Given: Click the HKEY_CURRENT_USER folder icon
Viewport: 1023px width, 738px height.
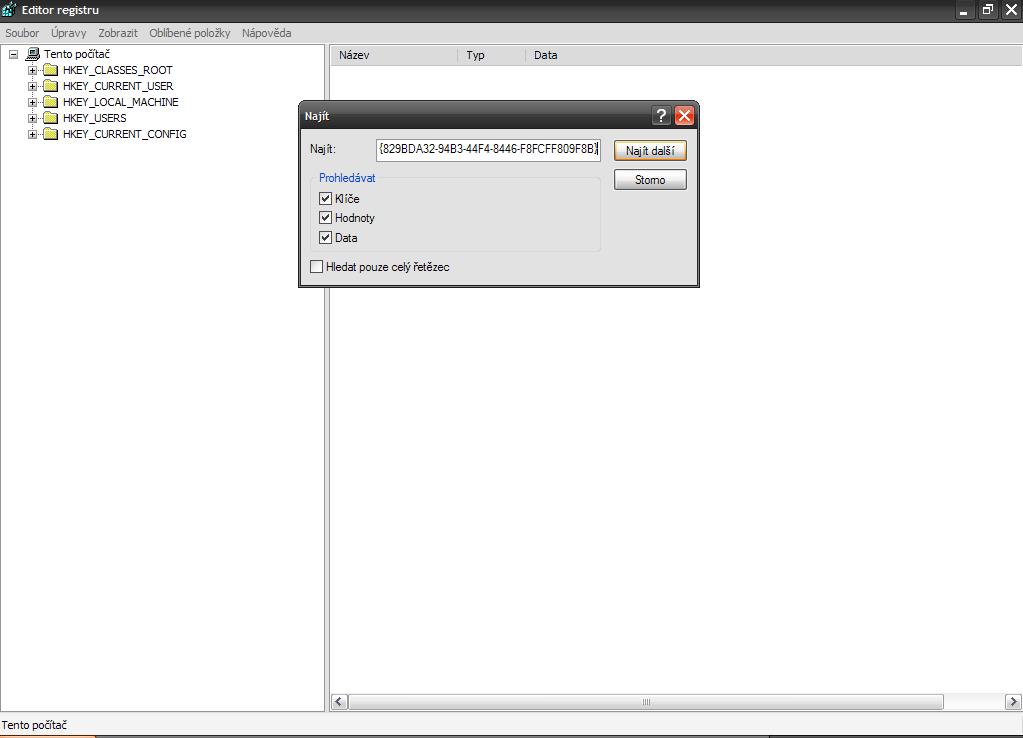Looking at the screenshot, I should click(51, 86).
